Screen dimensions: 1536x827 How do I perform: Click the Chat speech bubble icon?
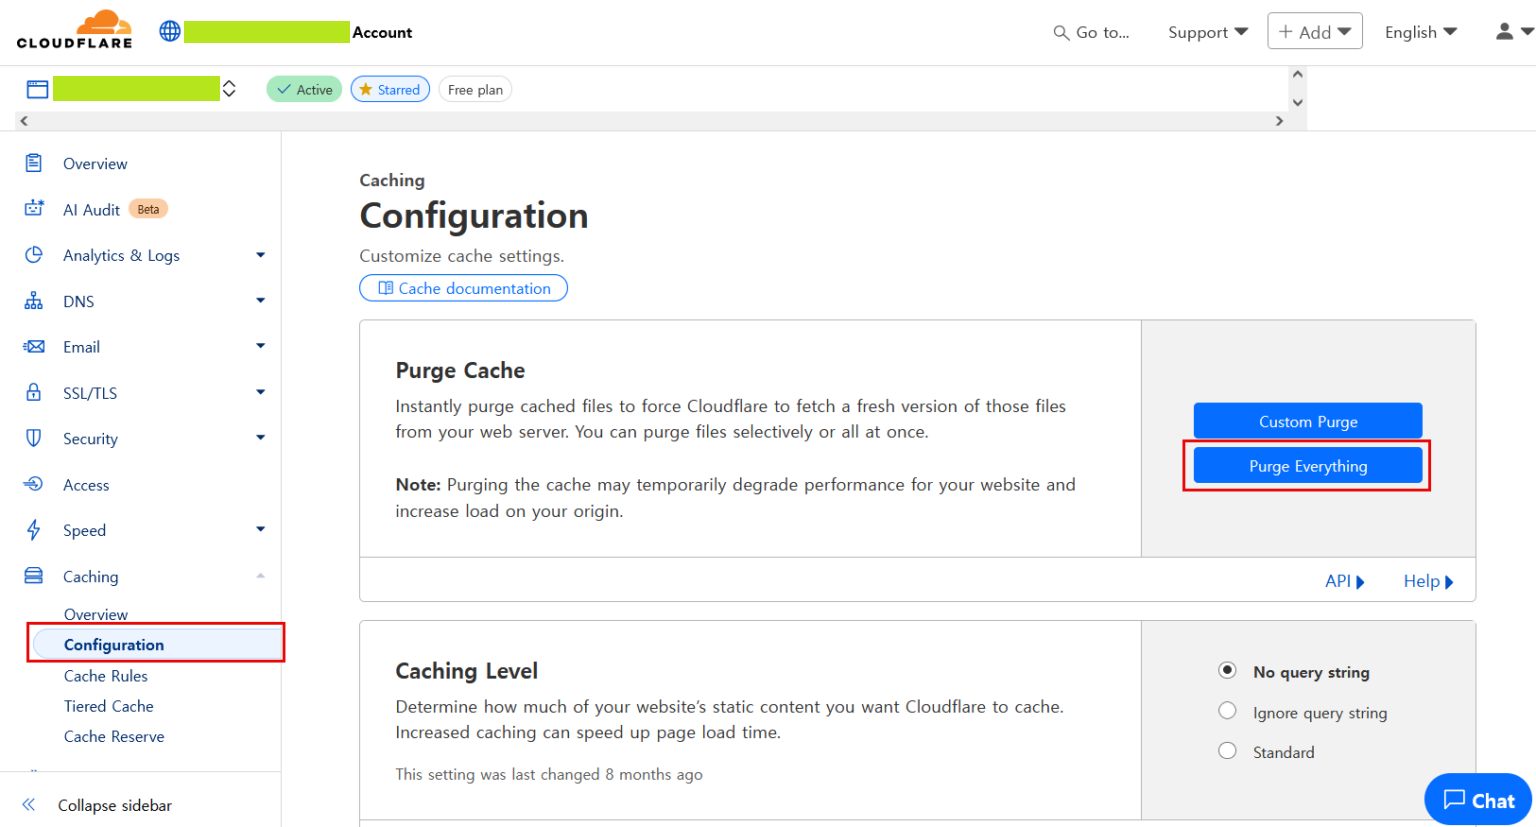[x=1455, y=799]
